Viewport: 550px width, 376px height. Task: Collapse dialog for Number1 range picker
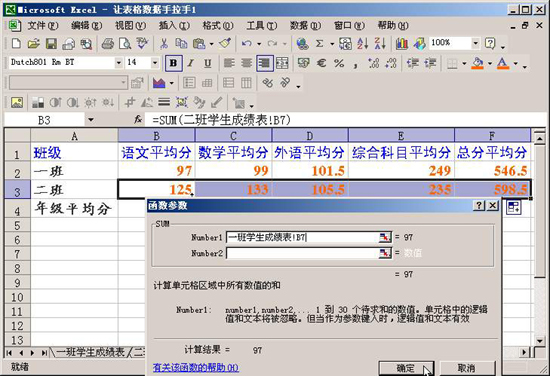385,237
